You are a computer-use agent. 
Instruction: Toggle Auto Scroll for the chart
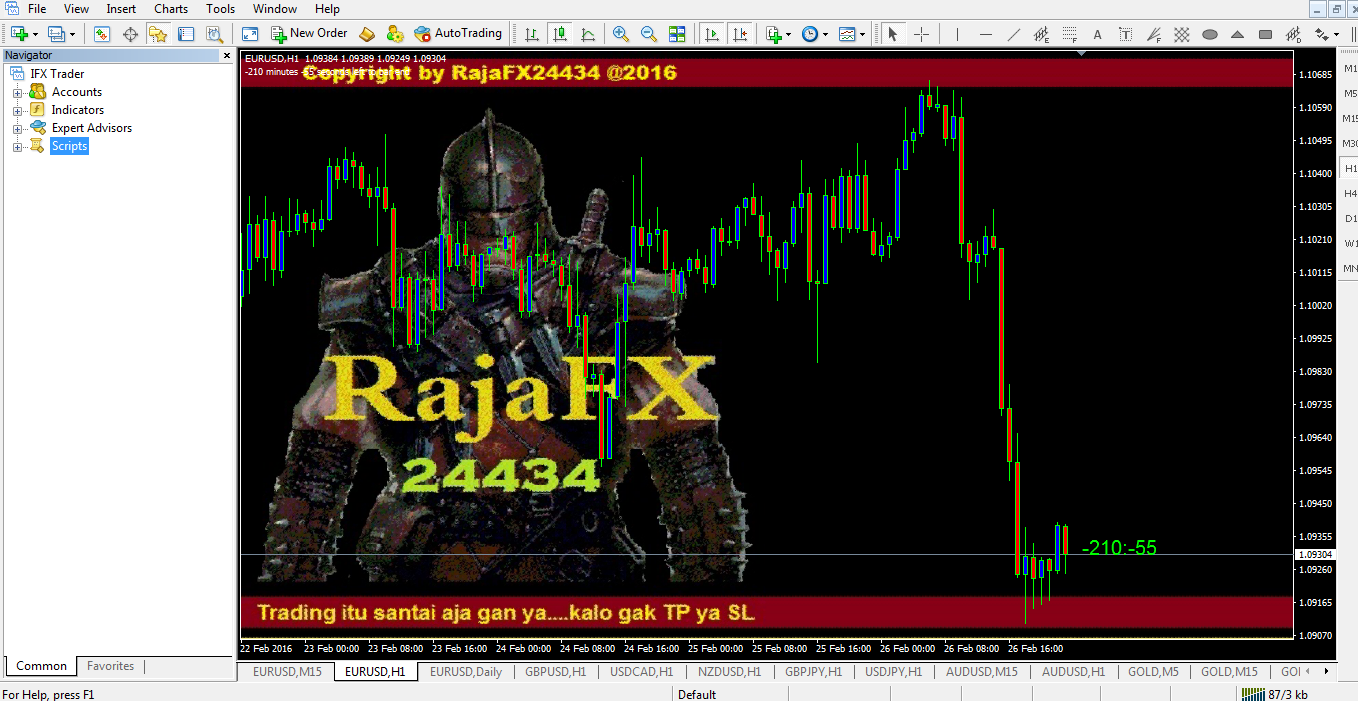(x=712, y=34)
